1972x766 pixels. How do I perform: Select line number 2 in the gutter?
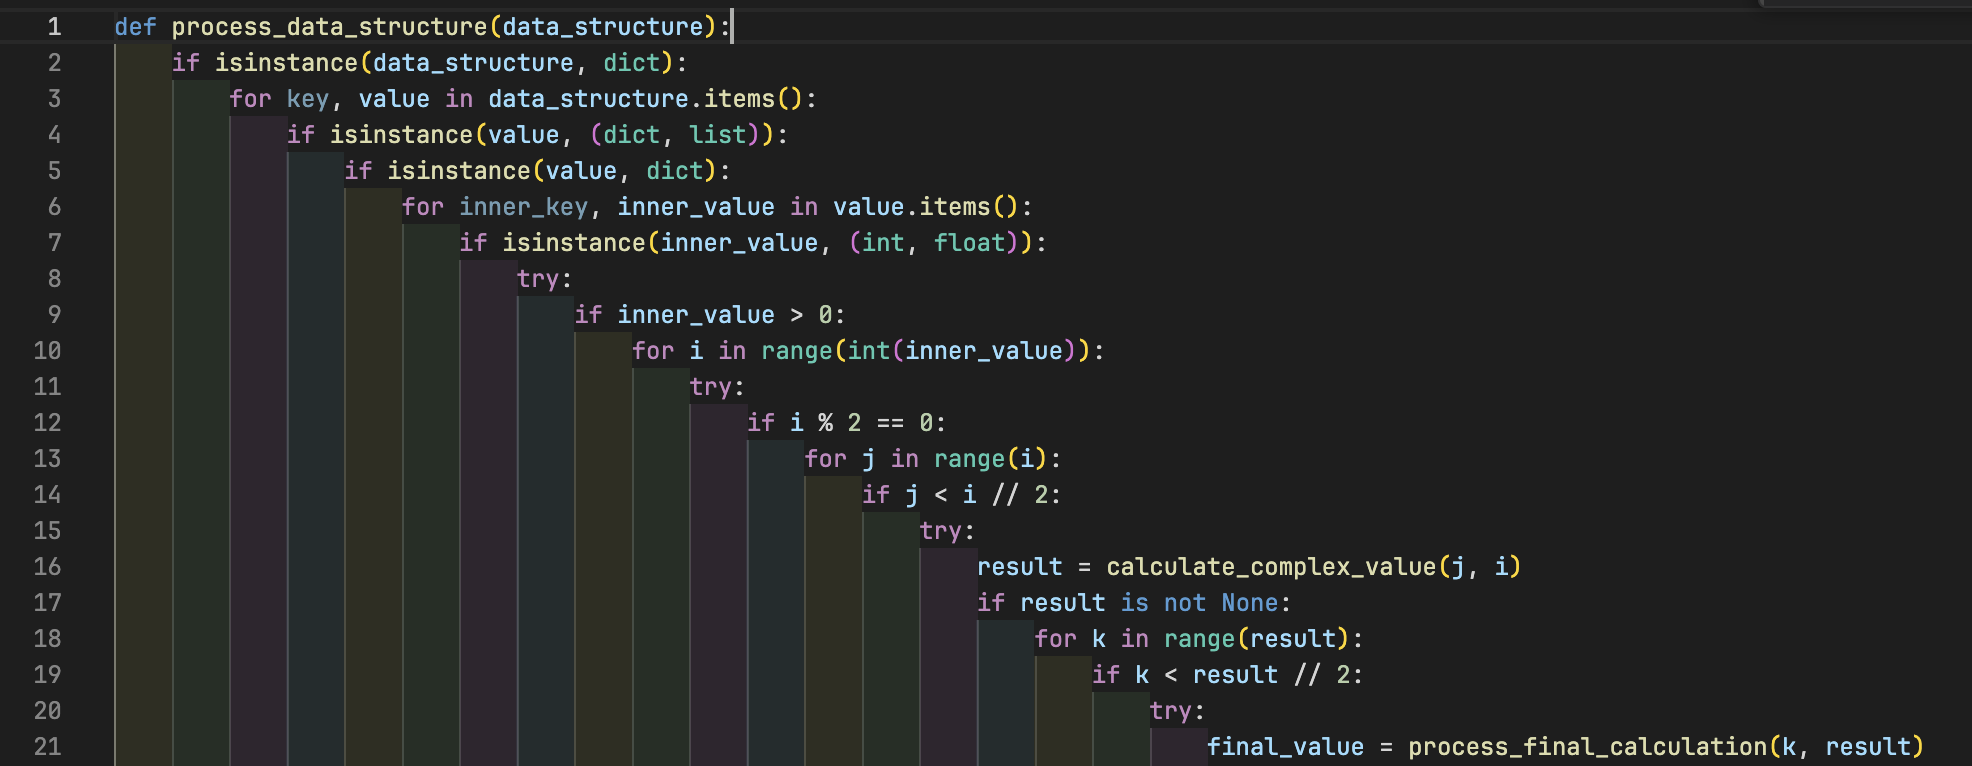[x=54, y=63]
